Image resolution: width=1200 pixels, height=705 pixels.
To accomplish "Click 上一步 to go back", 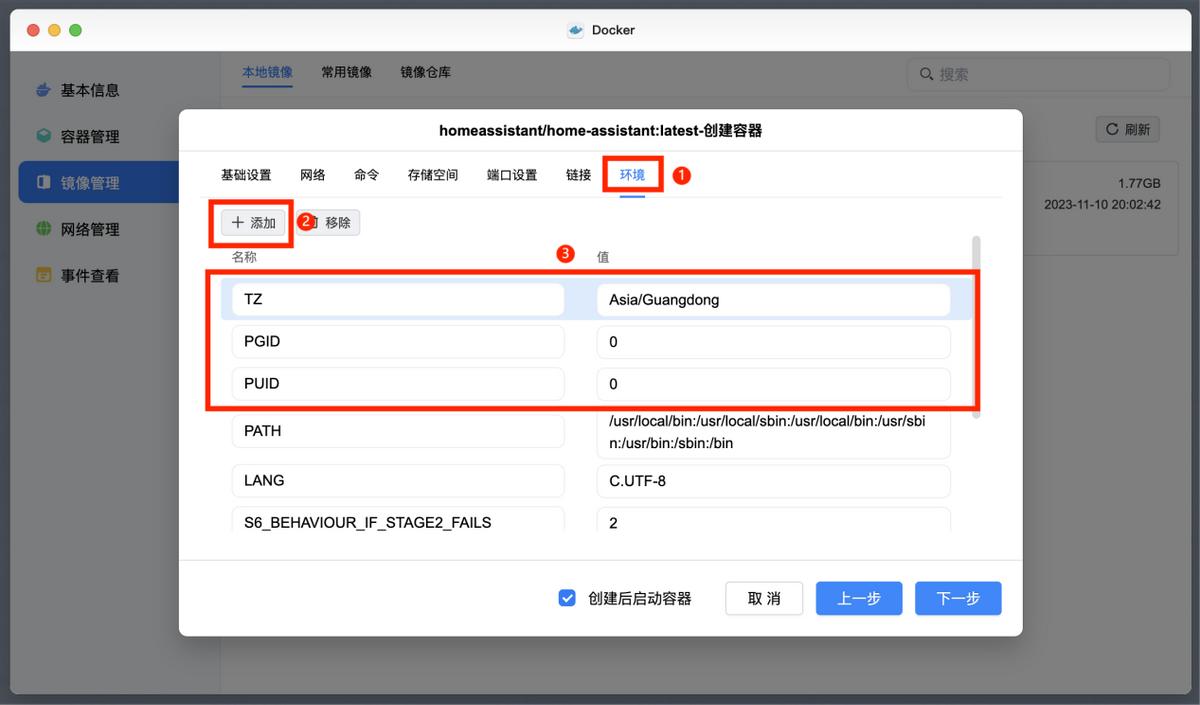I will point(859,598).
